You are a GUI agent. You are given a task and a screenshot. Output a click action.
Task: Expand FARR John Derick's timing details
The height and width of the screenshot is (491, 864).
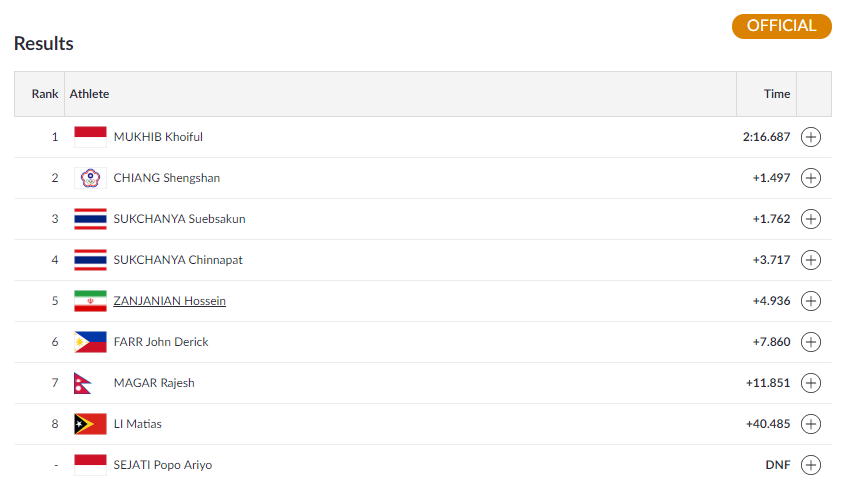(x=811, y=342)
